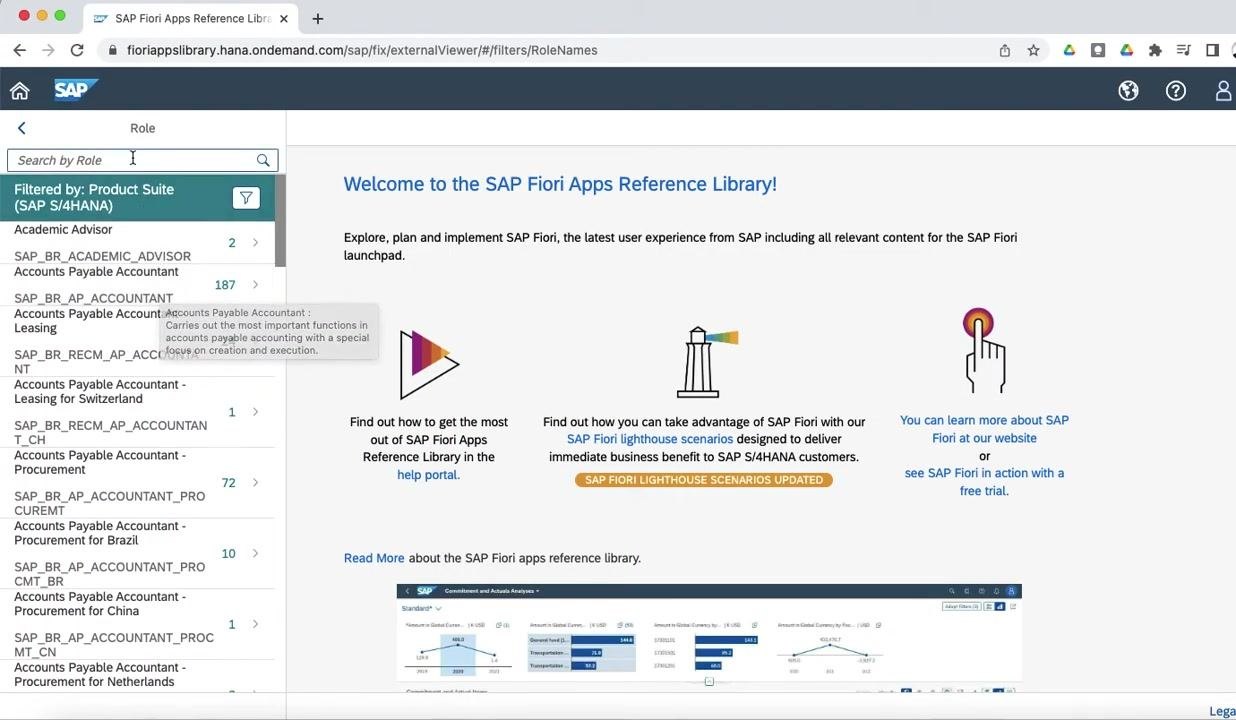Open the user profile icon

coord(1223,91)
